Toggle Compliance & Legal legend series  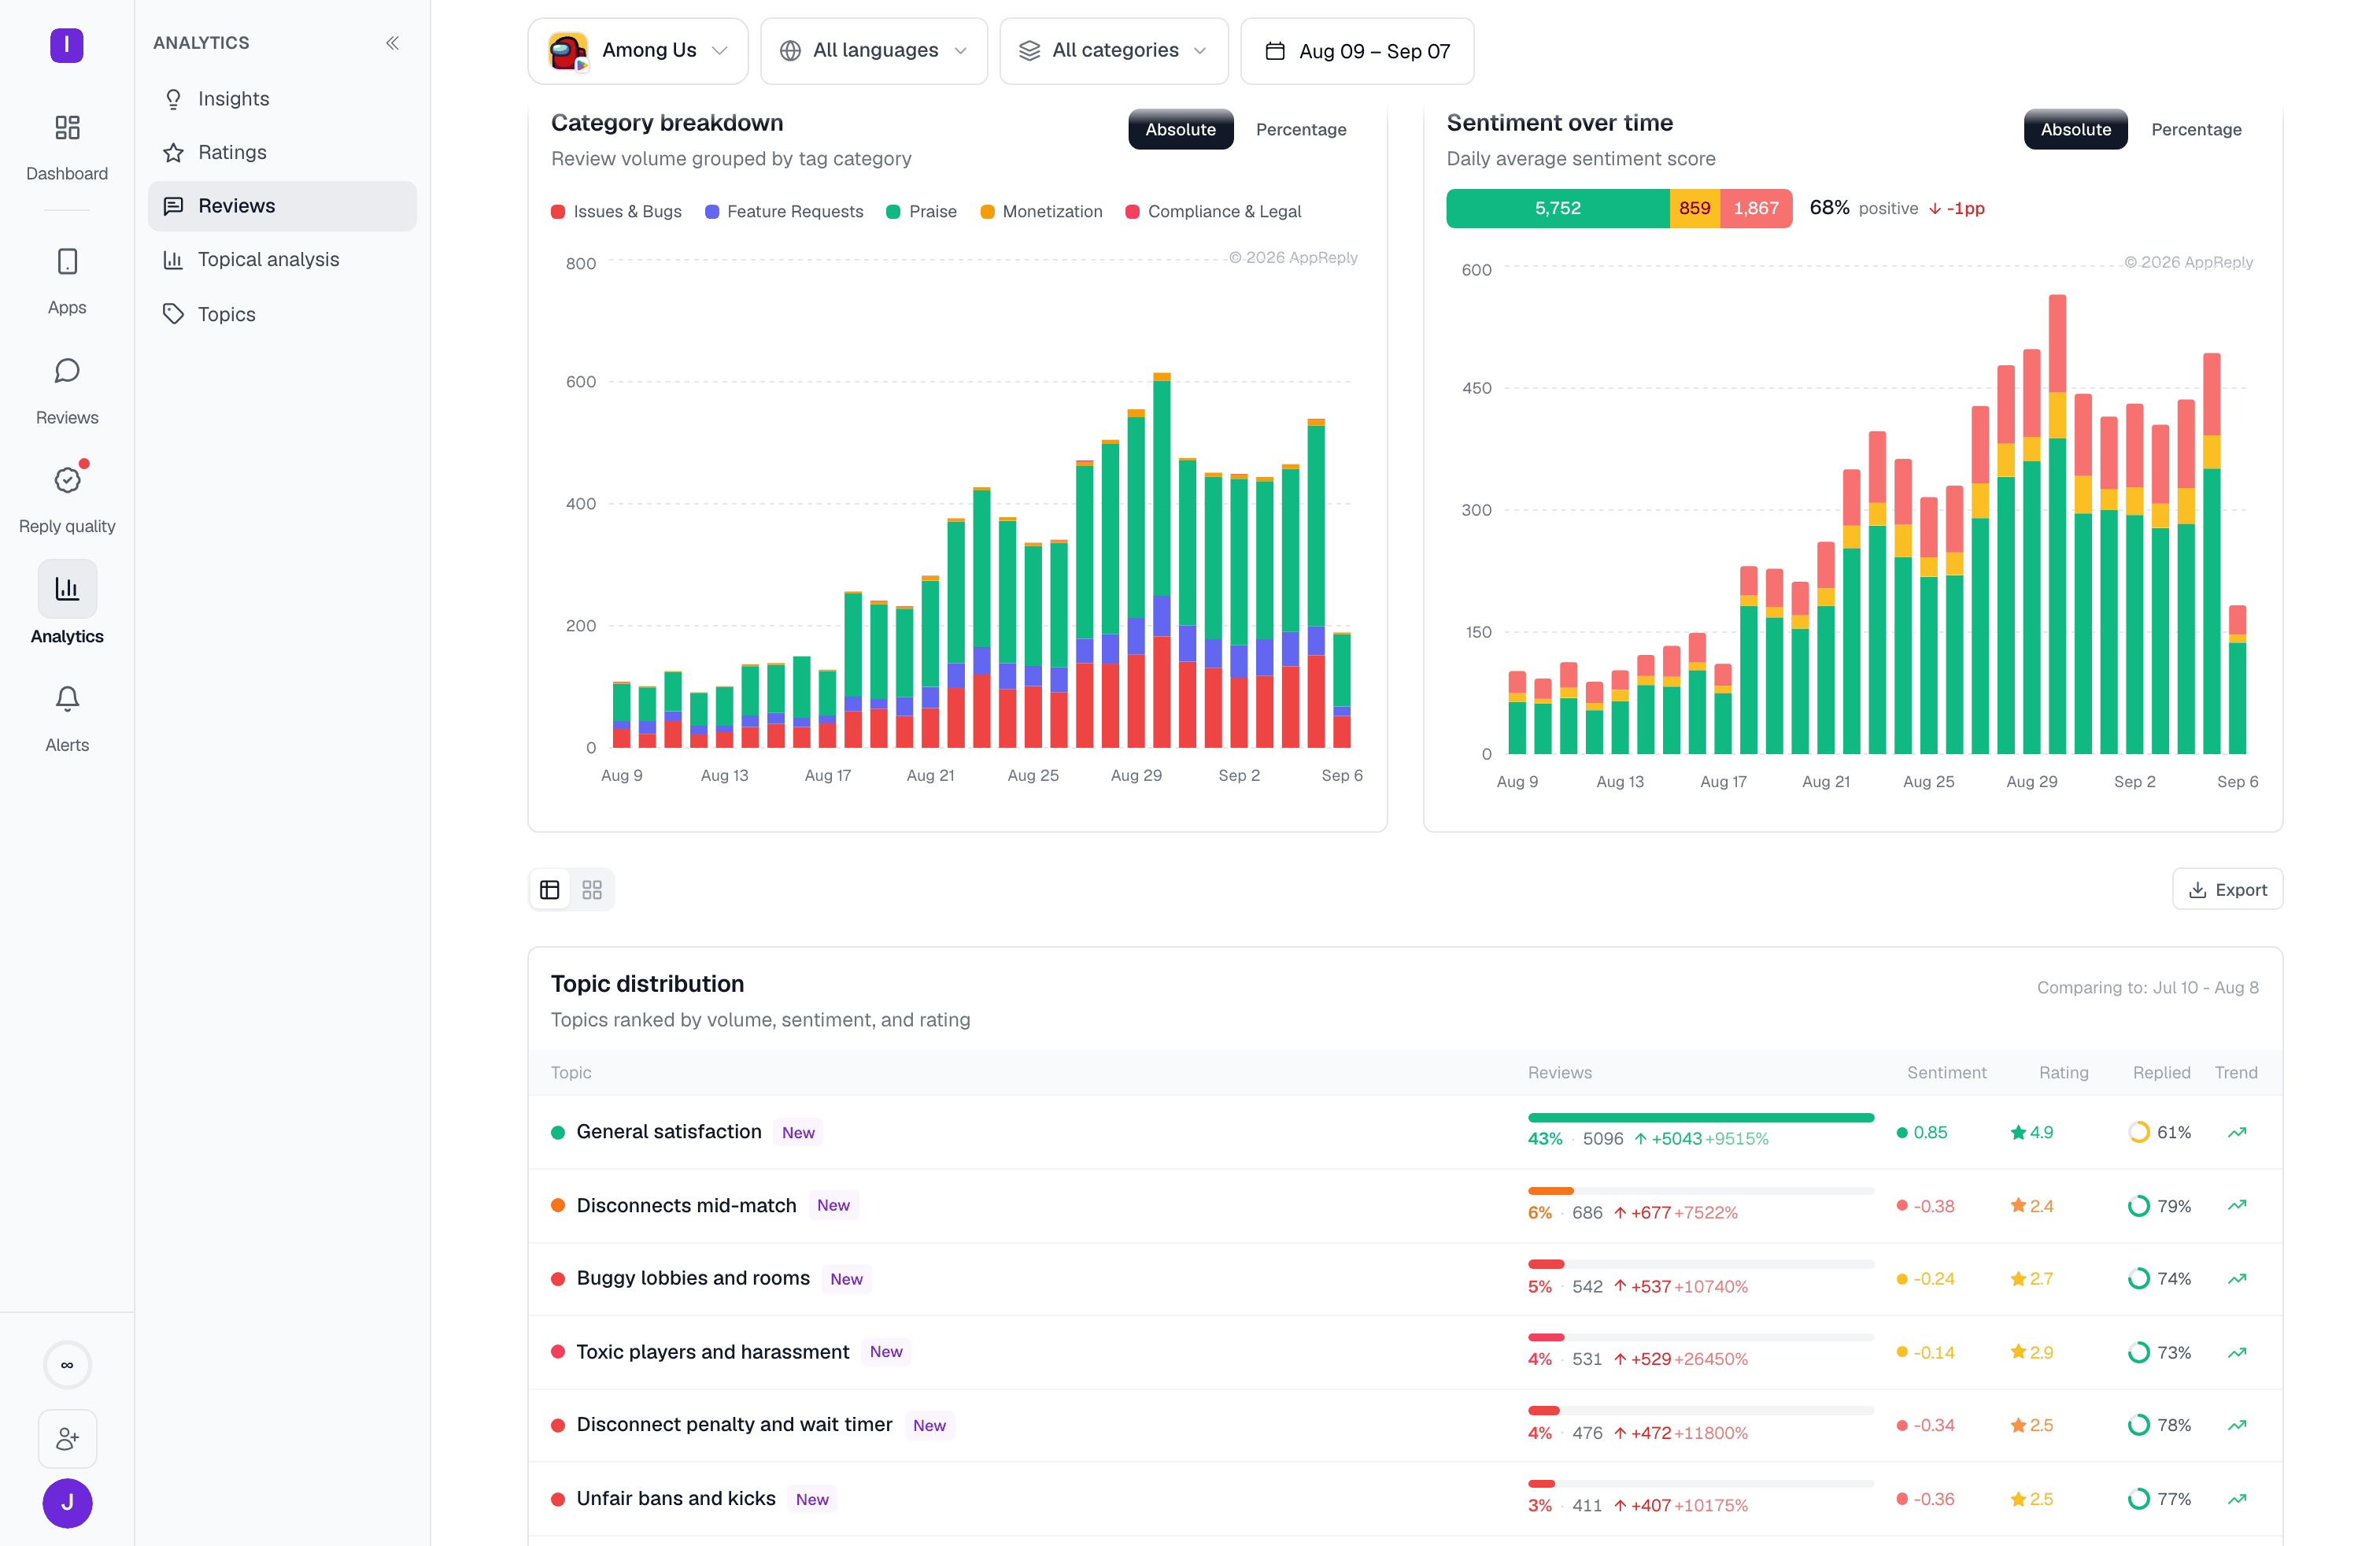click(x=1213, y=211)
